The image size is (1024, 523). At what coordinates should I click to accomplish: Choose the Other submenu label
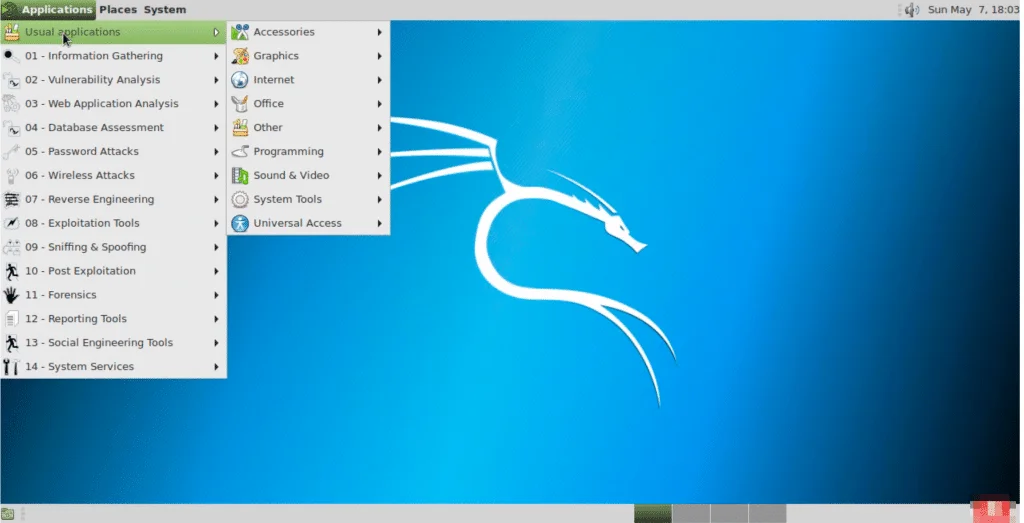point(268,128)
